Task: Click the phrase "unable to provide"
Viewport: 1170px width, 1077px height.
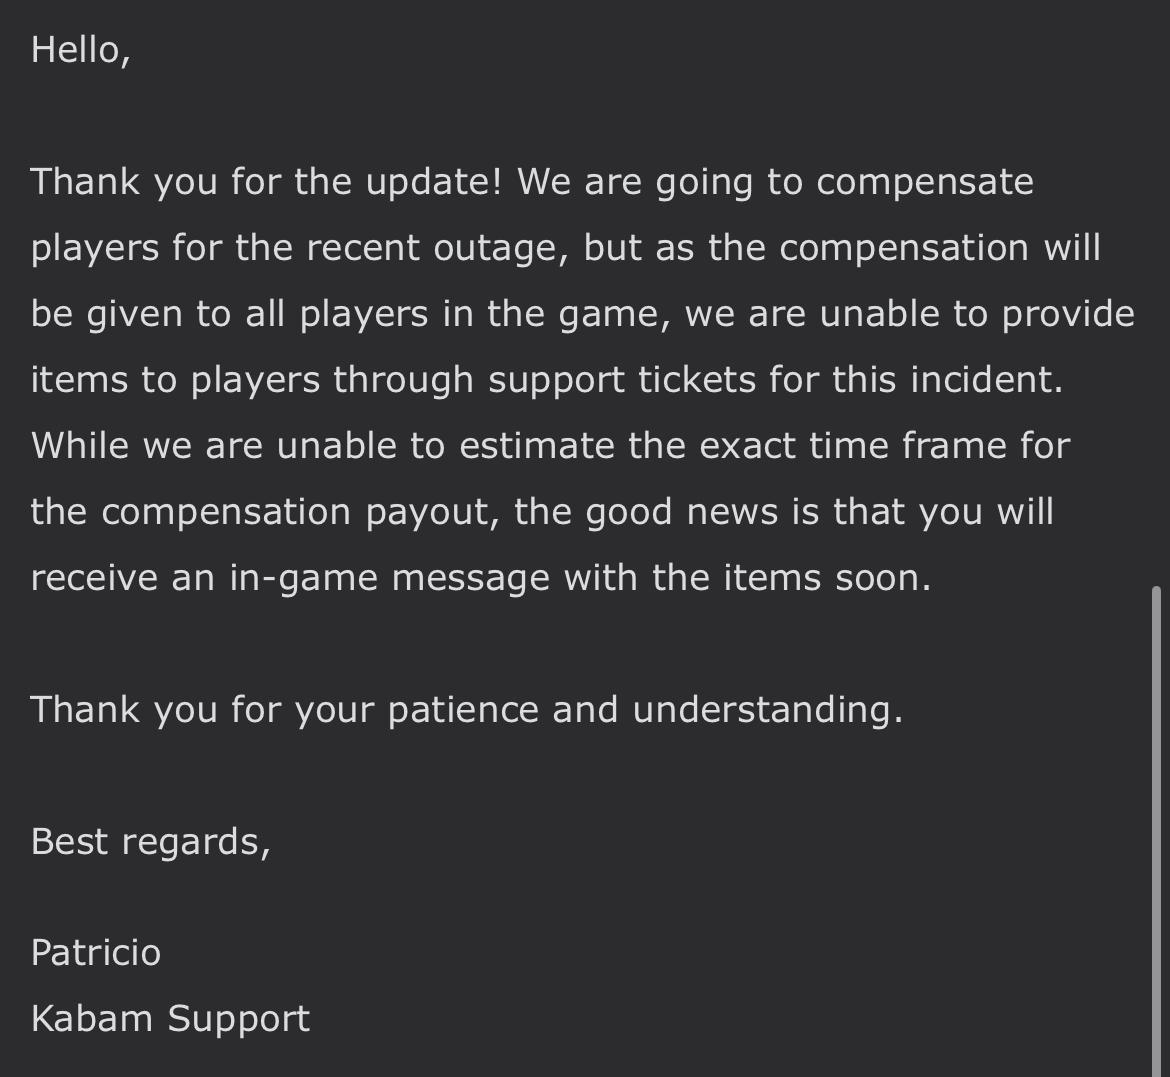Action: [x=977, y=314]
